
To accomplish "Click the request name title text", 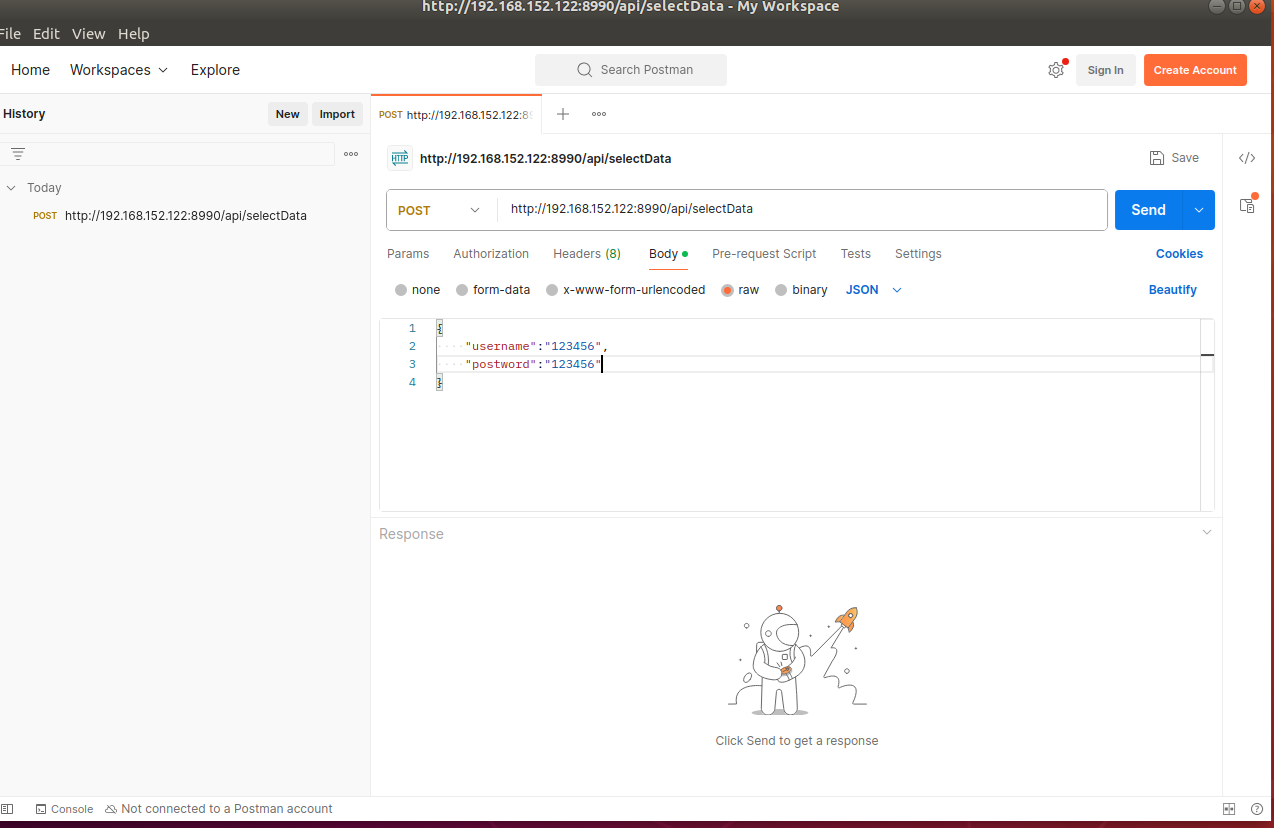I will tap(545, 158).
